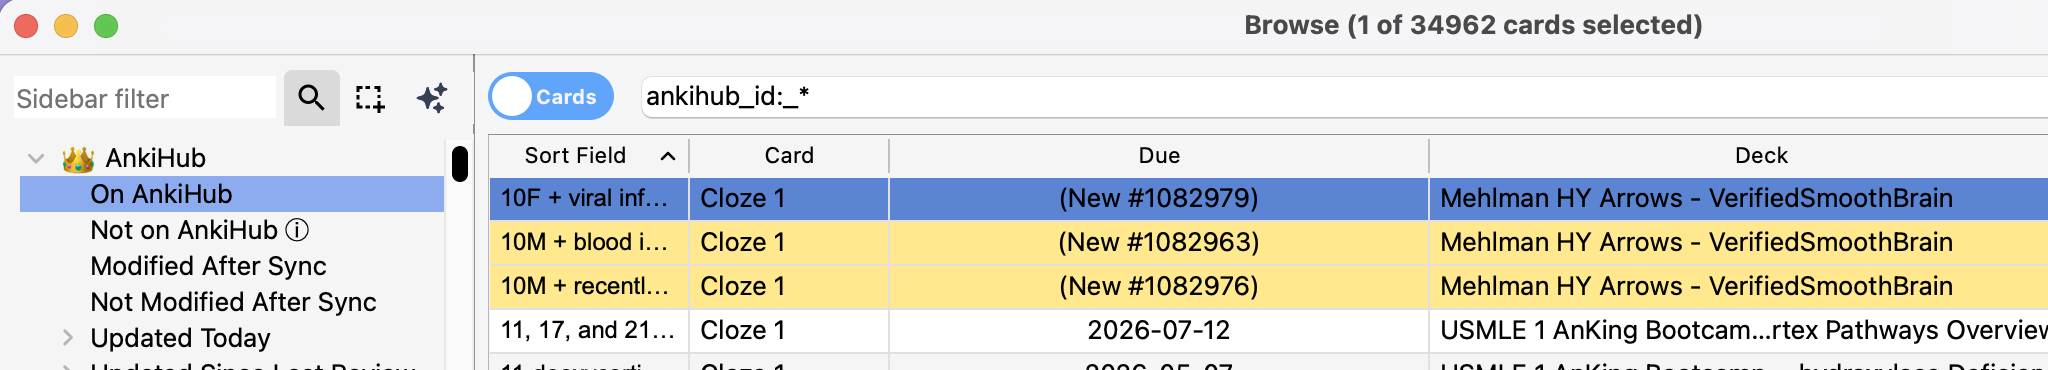Screen dimensions: 2048x370
Task: Click the sidebar search magnifier icon
Action: (x=311, y=98)
